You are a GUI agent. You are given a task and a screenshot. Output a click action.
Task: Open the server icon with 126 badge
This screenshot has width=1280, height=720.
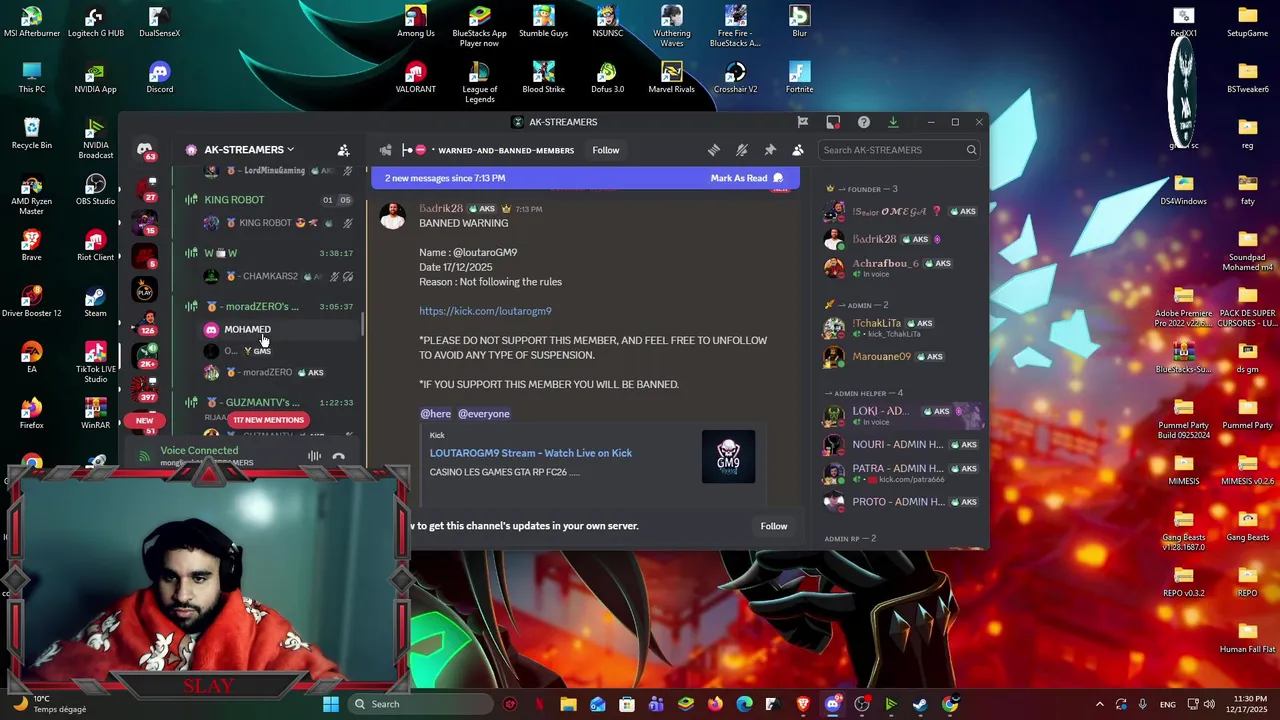[146, 322]
